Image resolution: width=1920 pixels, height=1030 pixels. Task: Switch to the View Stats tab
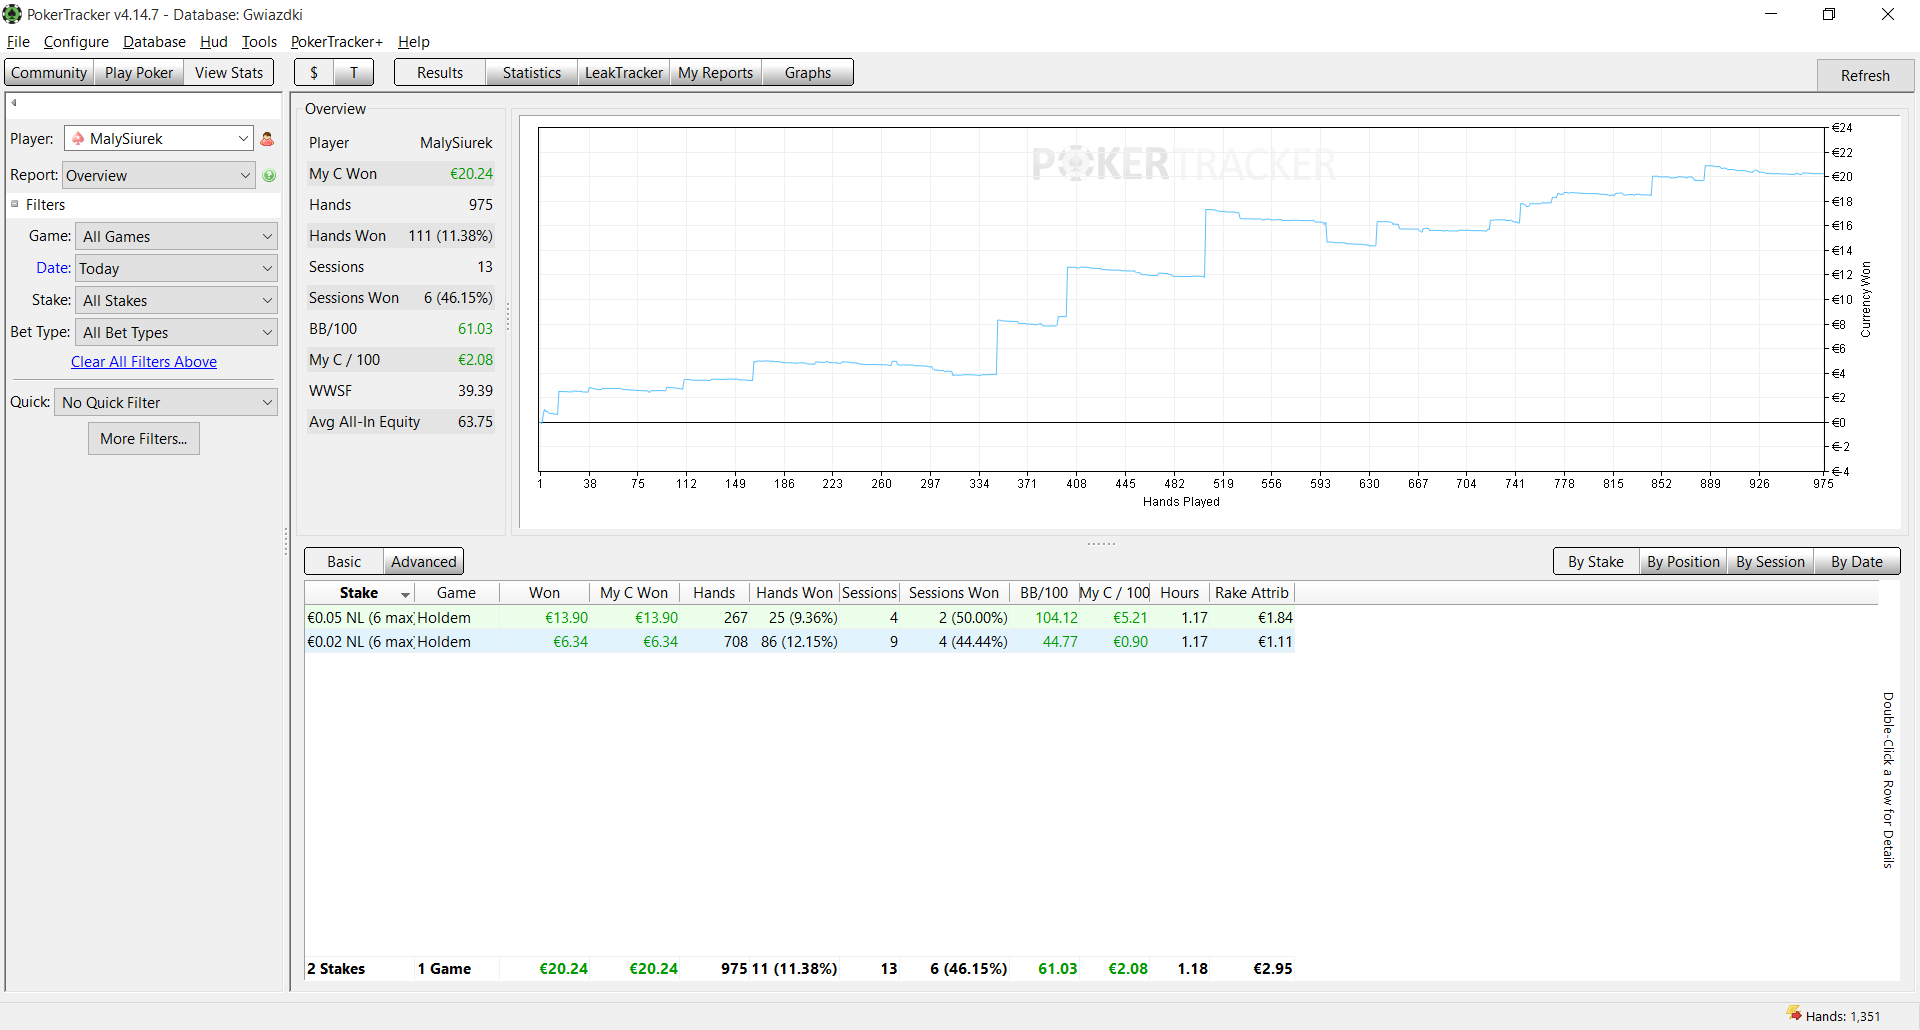coord(229,73)
